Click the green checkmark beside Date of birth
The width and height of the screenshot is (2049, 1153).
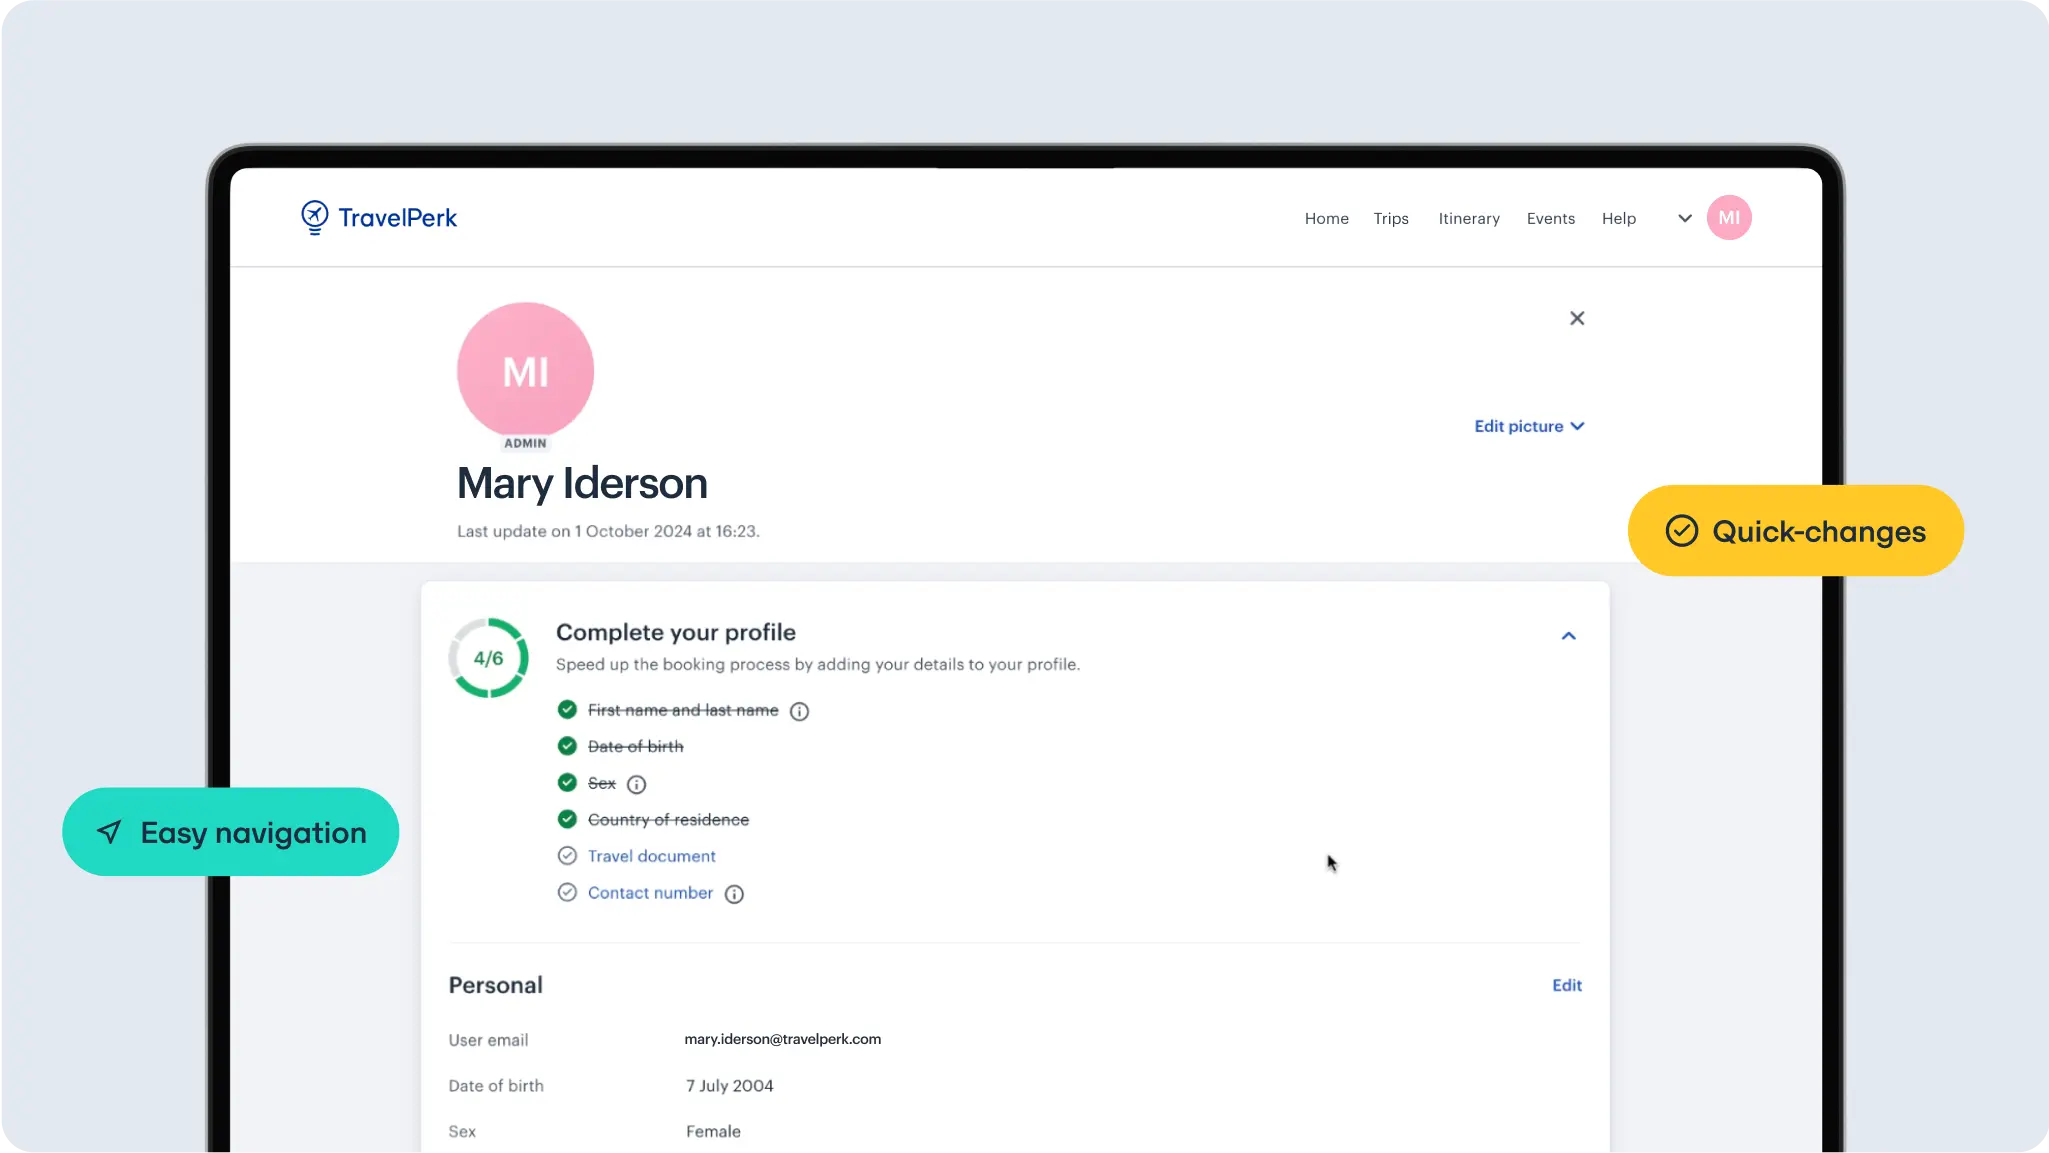pyautogui.click(x=567, y=745)
